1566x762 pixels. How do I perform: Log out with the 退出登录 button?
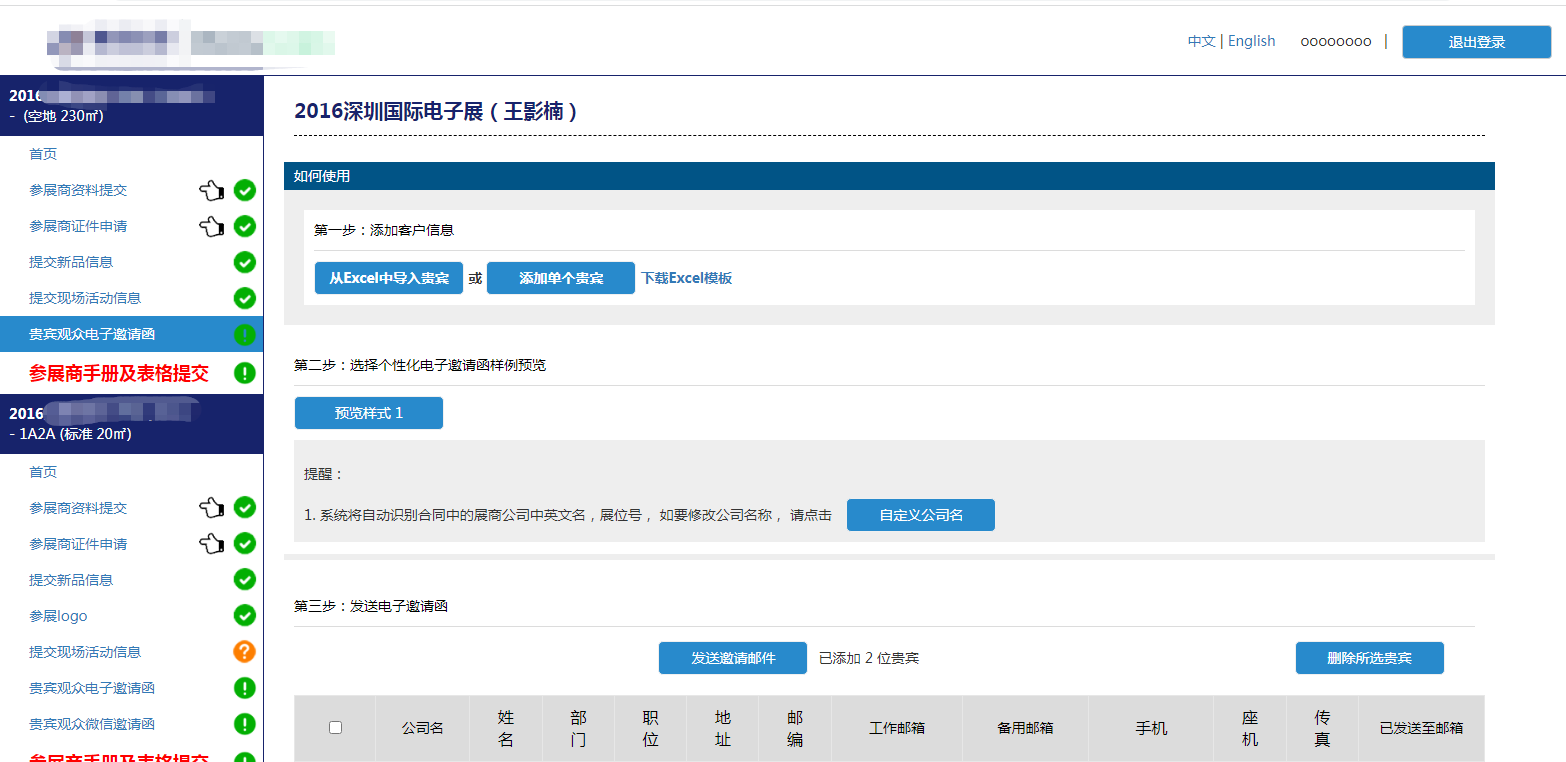(x=1477, y=42)
